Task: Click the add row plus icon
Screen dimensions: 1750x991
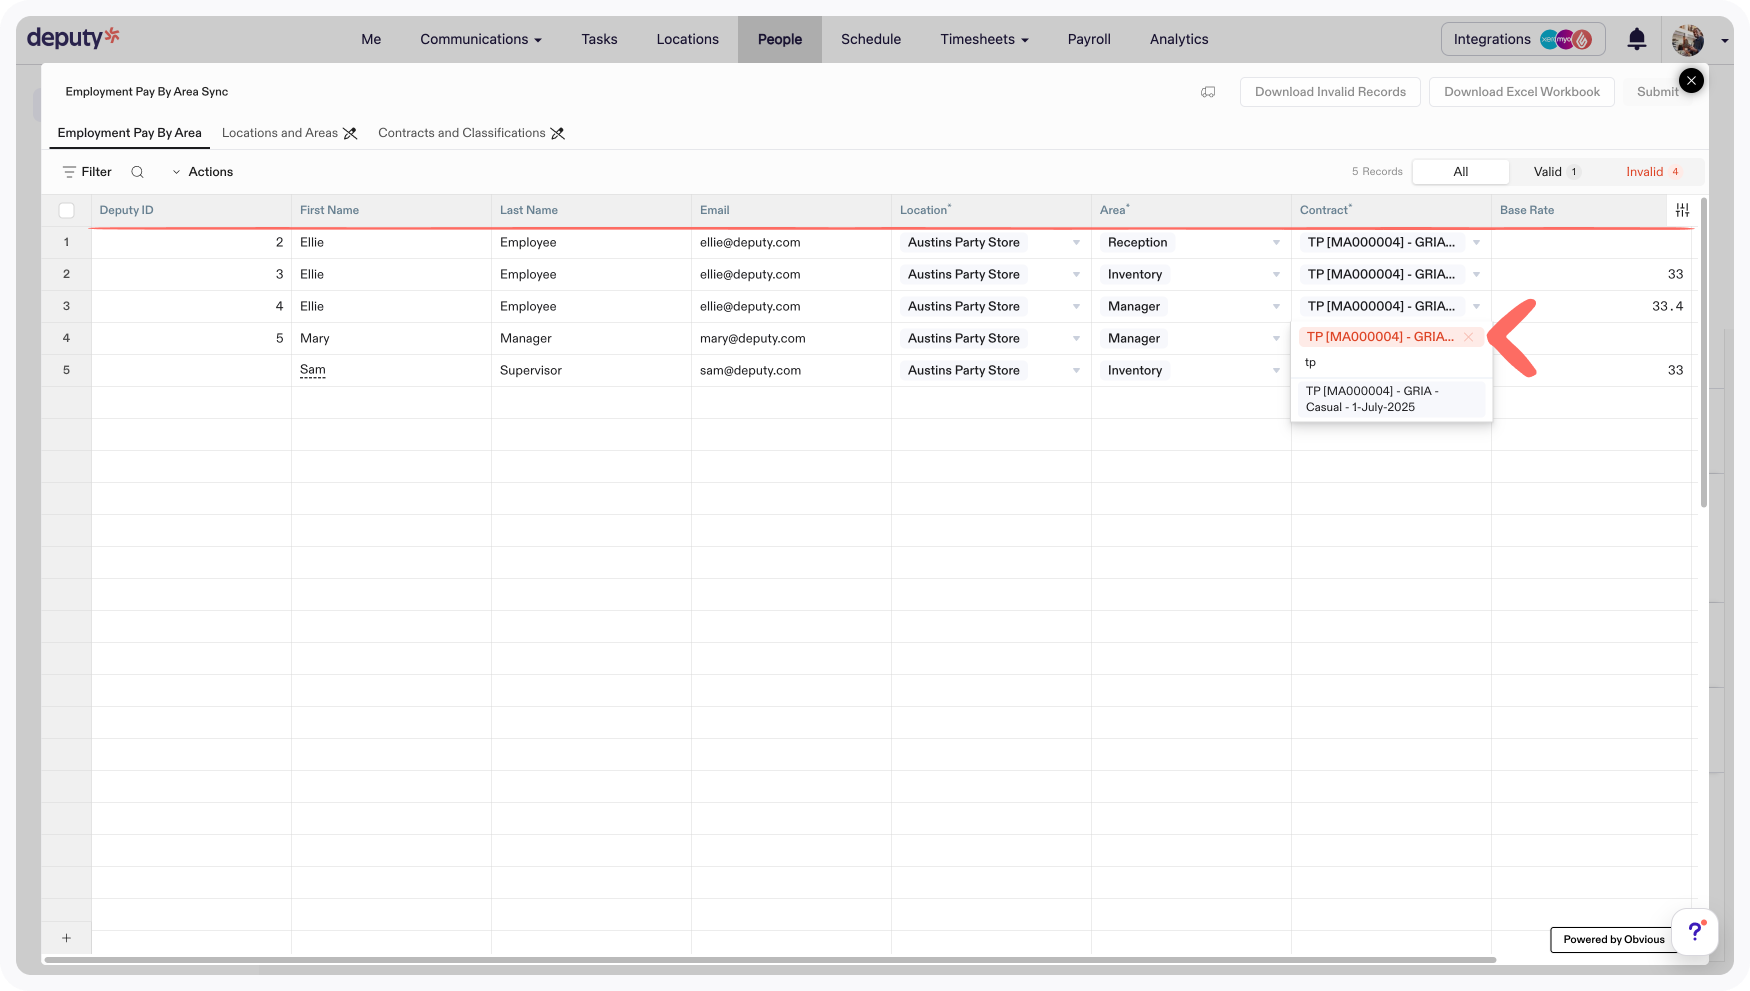Action: [x=67, y=938]
